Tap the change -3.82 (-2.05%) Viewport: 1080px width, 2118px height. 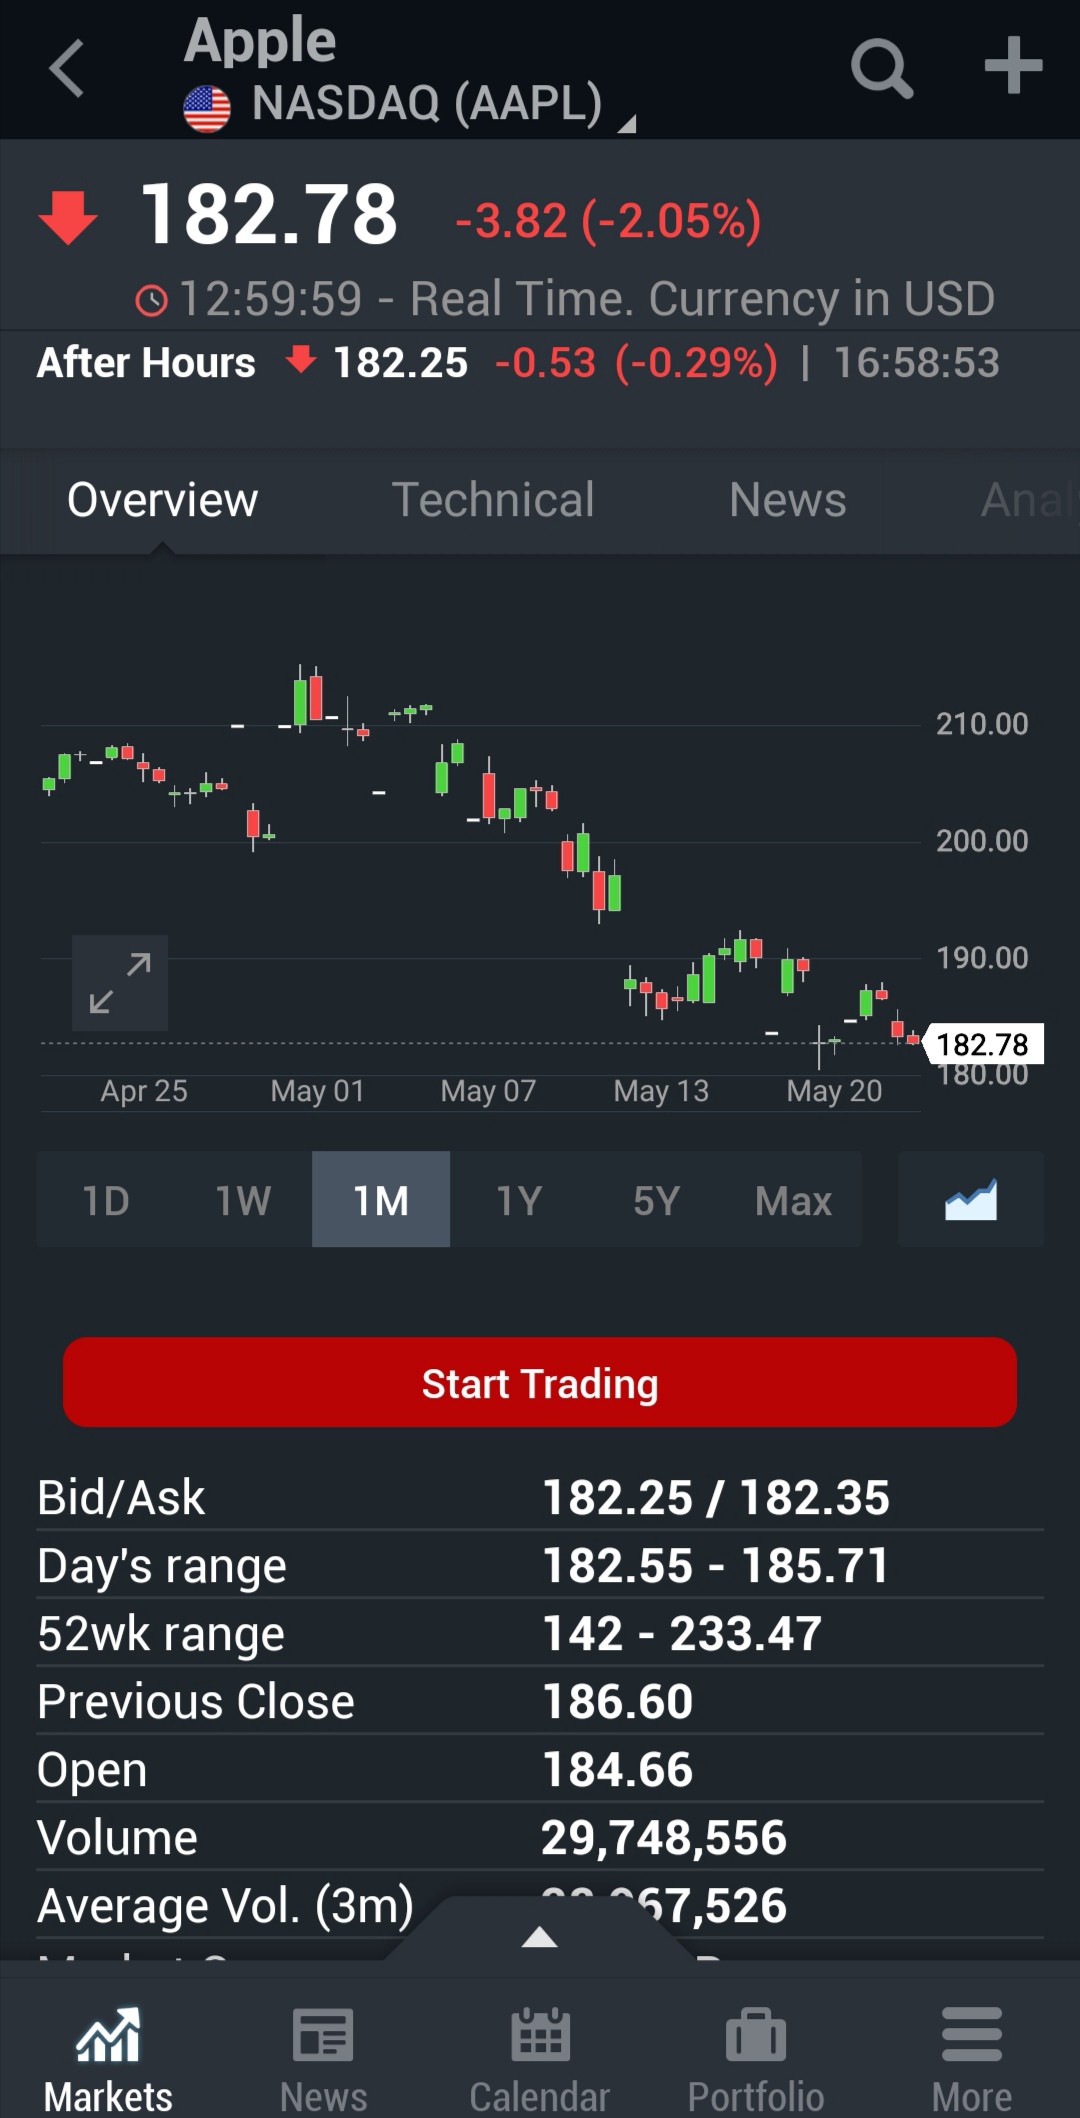coord(608,221)
